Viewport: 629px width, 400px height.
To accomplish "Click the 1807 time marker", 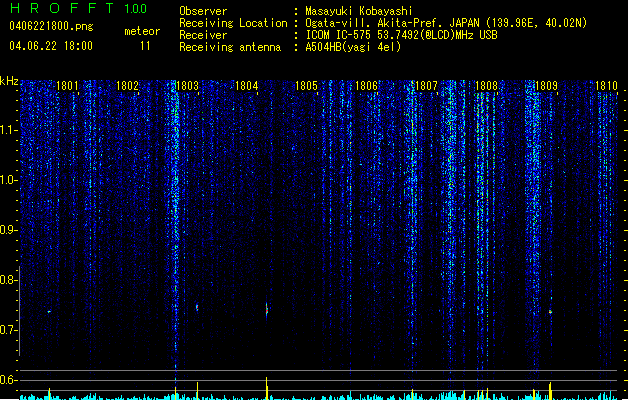I will point(426,86).
